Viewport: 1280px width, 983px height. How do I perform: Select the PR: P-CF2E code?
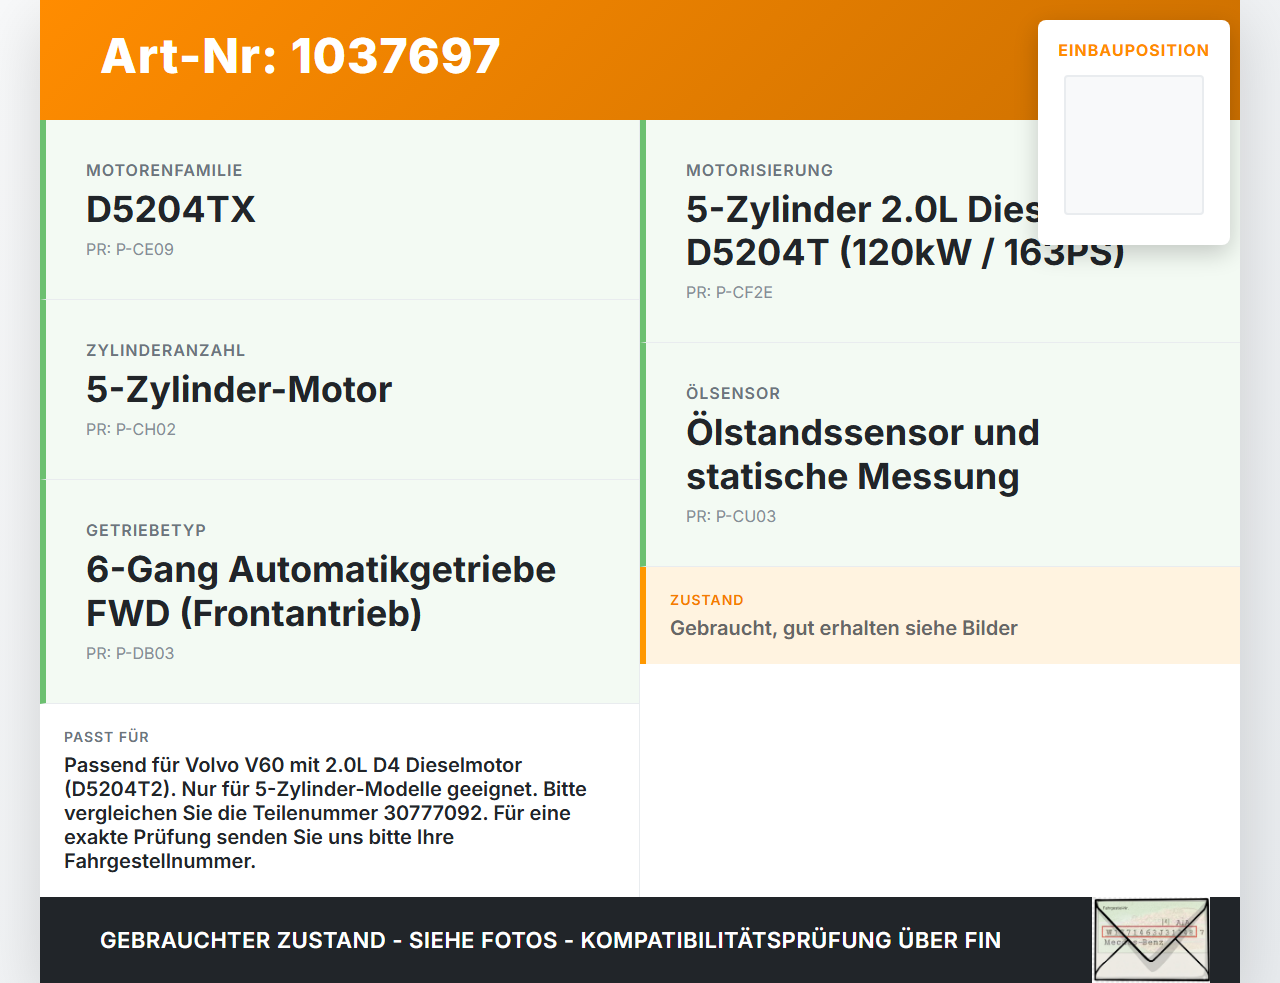click(x=729, y=292)
